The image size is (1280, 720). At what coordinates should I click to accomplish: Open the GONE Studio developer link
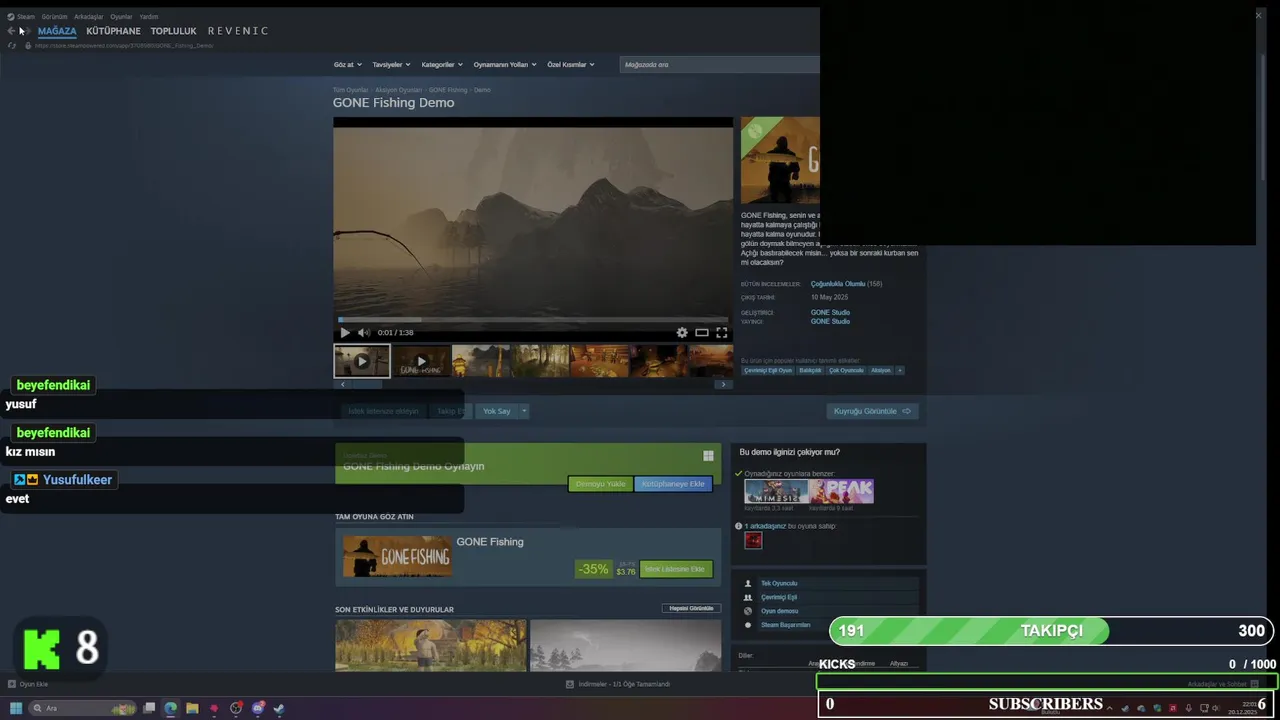830,312
